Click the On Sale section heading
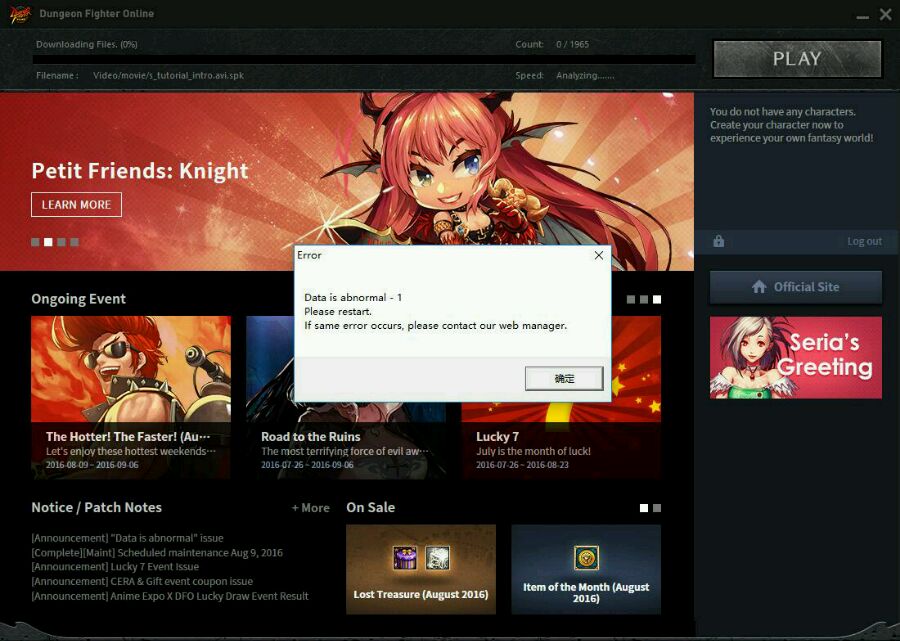 [x=371, y=507]
